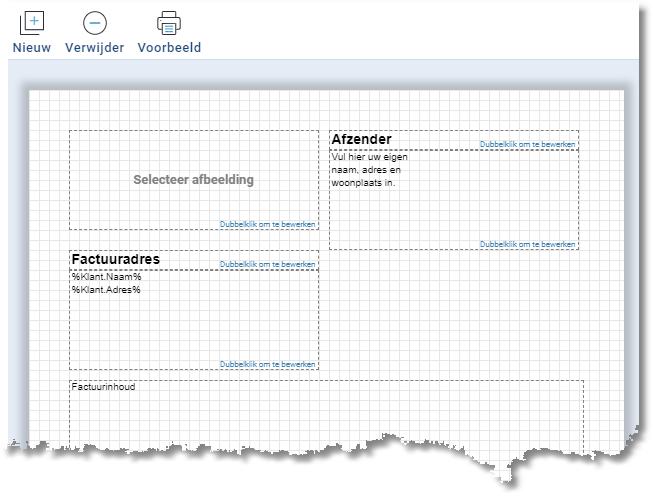The height and width of the screenshot is (497, 653).
Task: Select the 'Factuuradres' heading text
Action: pos(115,260)
